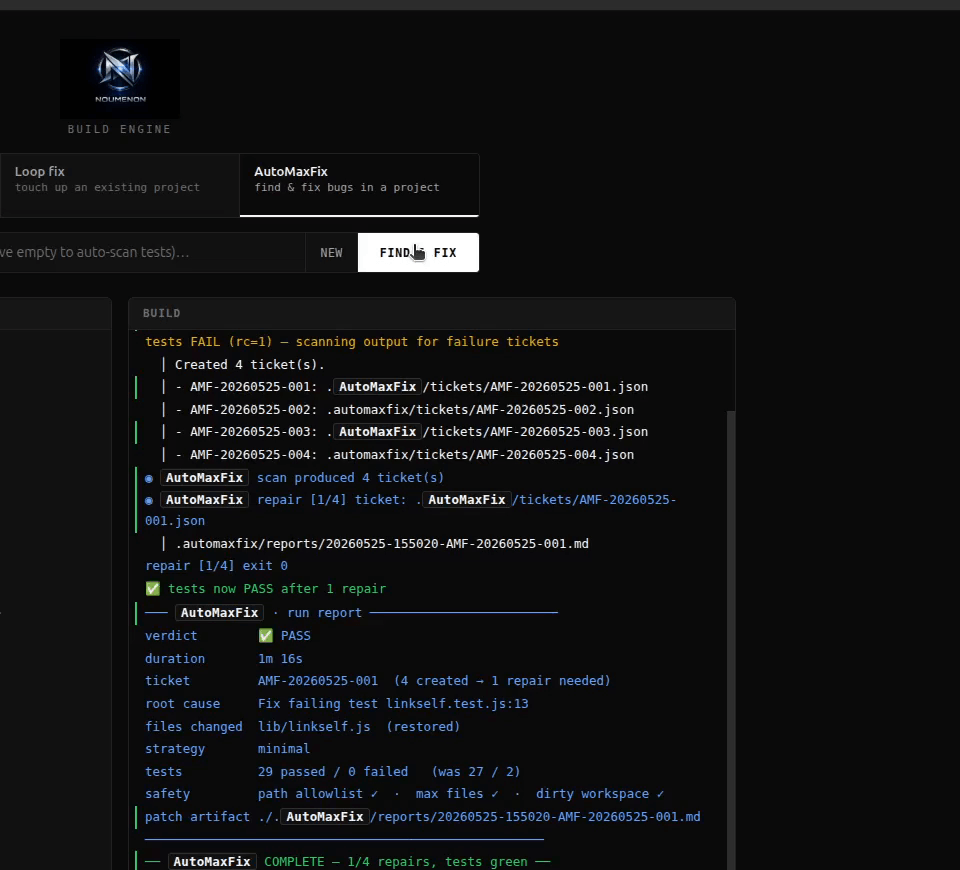Run the FIND & FIX button
Viewport: 960px width, 870px height.
coord(418,253)
